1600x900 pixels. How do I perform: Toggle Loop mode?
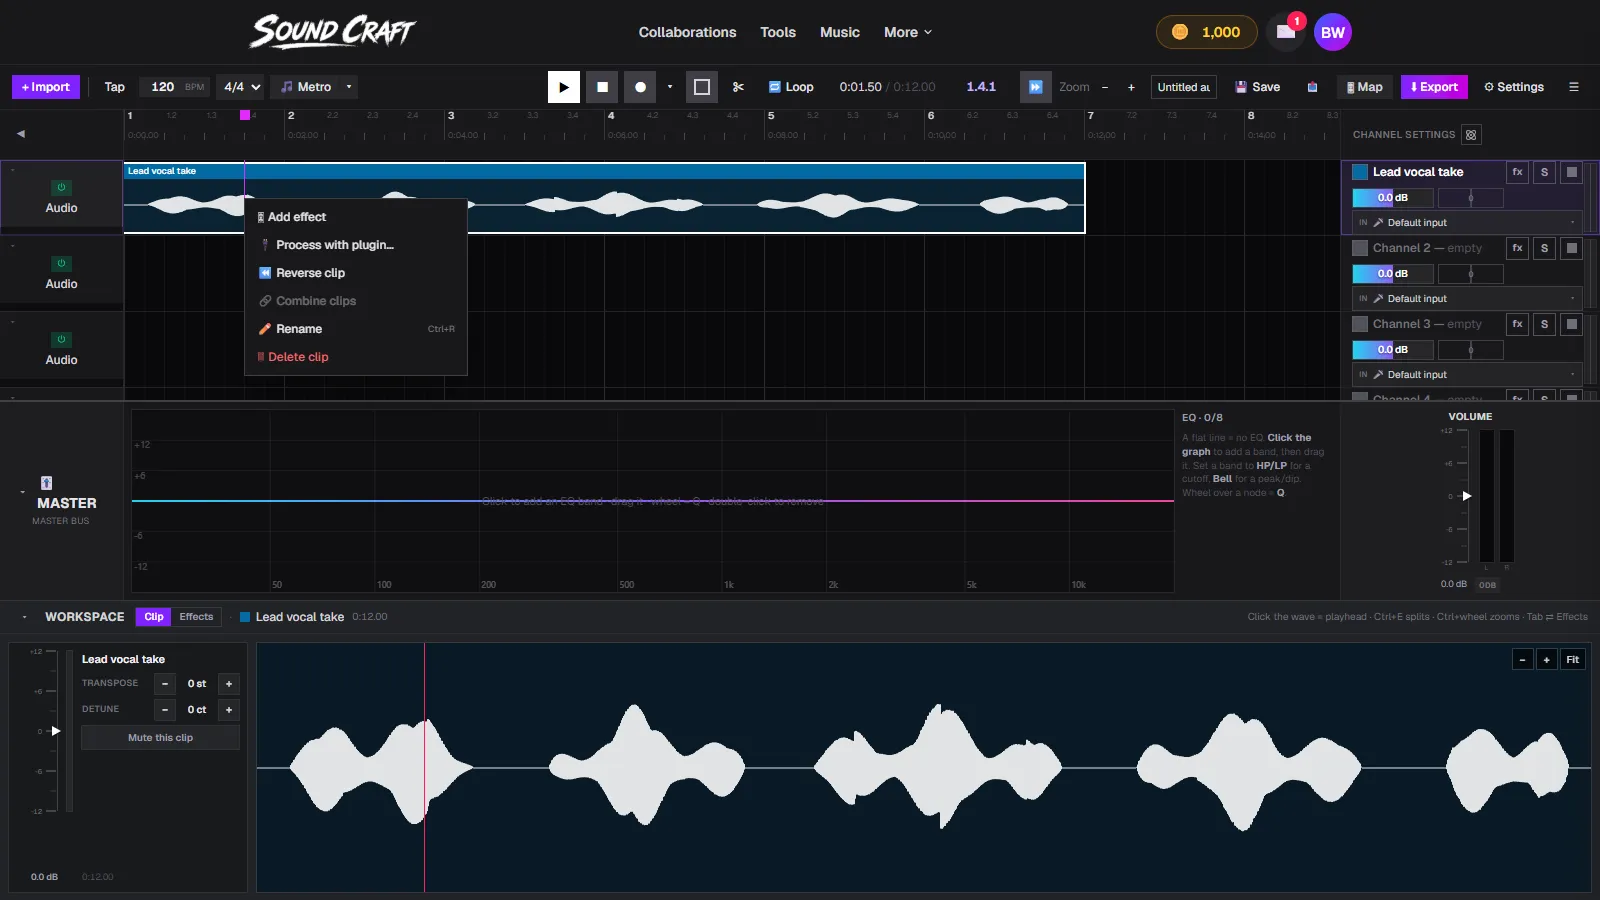coord(790,87)
